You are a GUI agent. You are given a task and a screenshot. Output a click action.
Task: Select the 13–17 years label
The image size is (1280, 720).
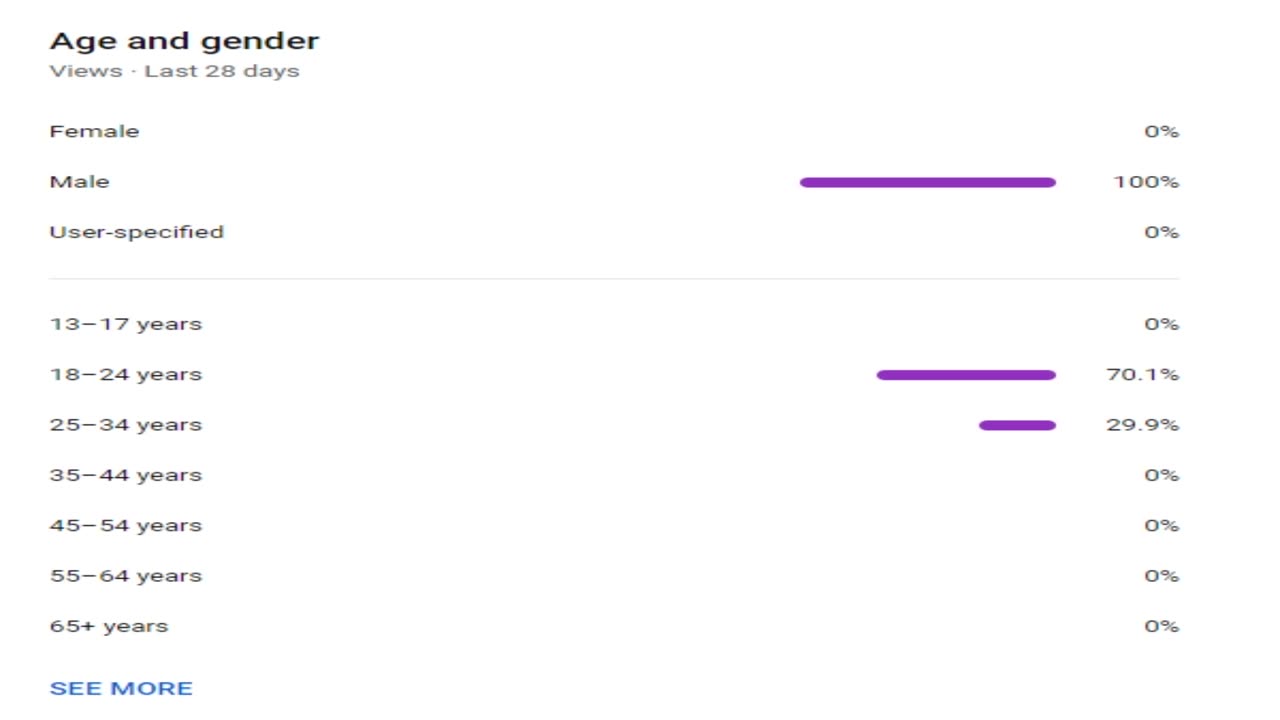tap(125, 324)
